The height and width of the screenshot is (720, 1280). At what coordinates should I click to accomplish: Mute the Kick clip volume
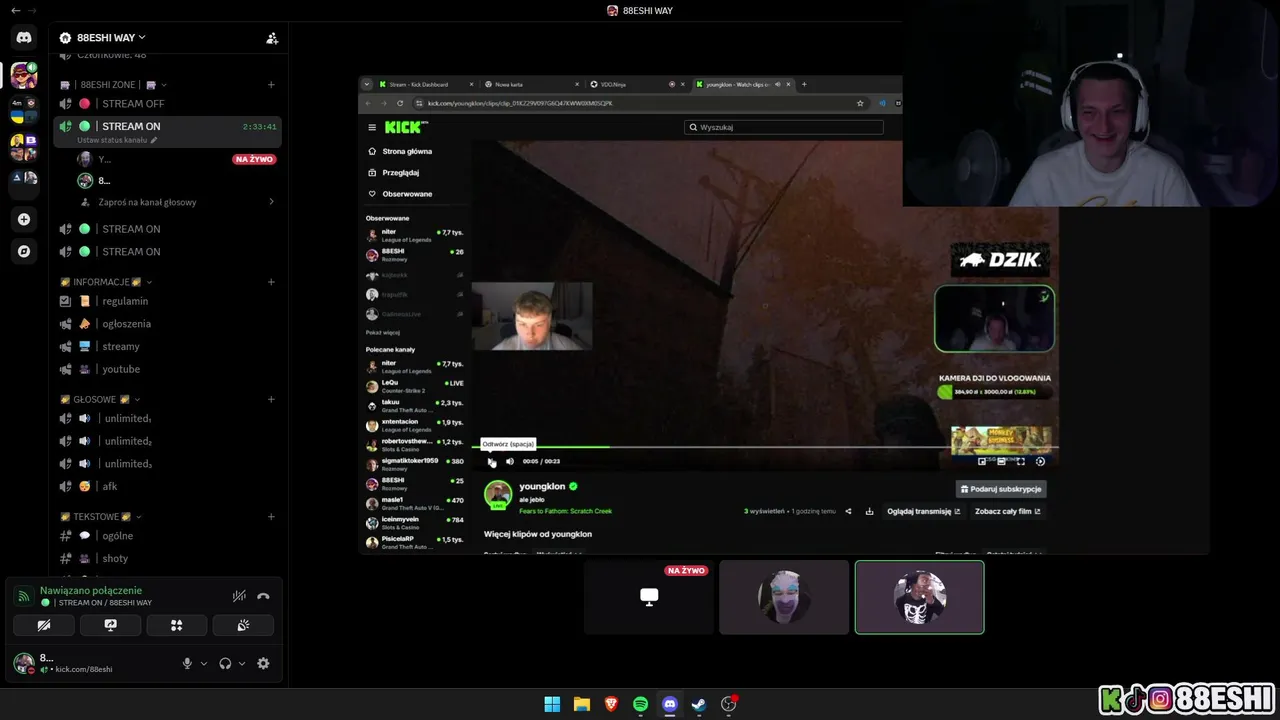(509, 461)
